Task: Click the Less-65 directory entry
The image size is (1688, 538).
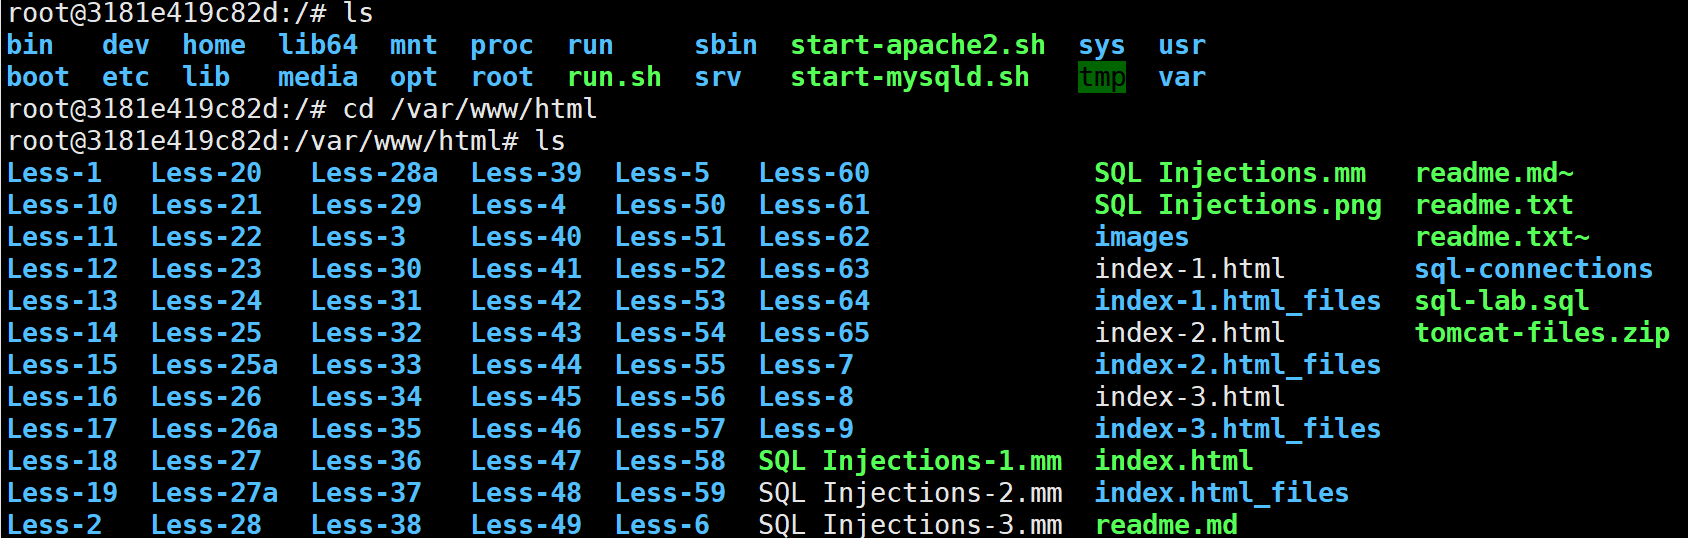Action: coord(814,333)
